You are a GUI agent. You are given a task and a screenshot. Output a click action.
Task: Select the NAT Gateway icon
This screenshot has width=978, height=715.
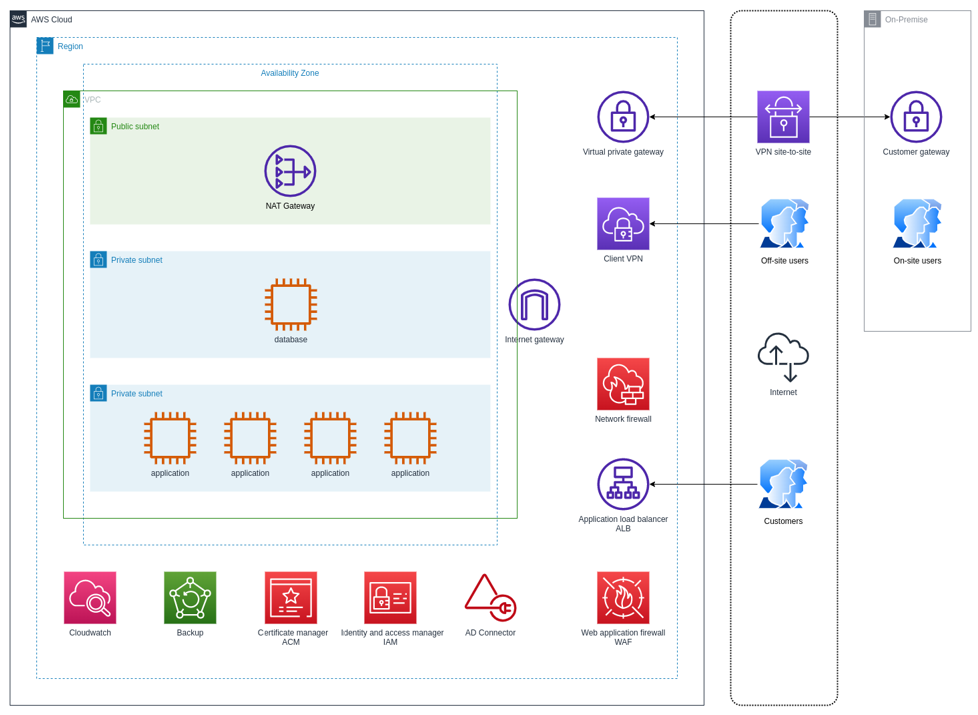coord(290,171)
